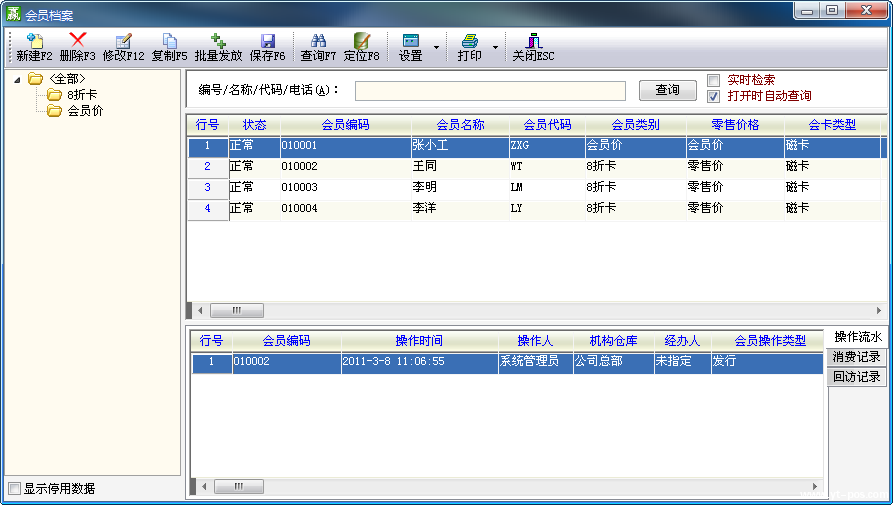
Task: Click the 会员类别 column header
Action: (636, 125)
